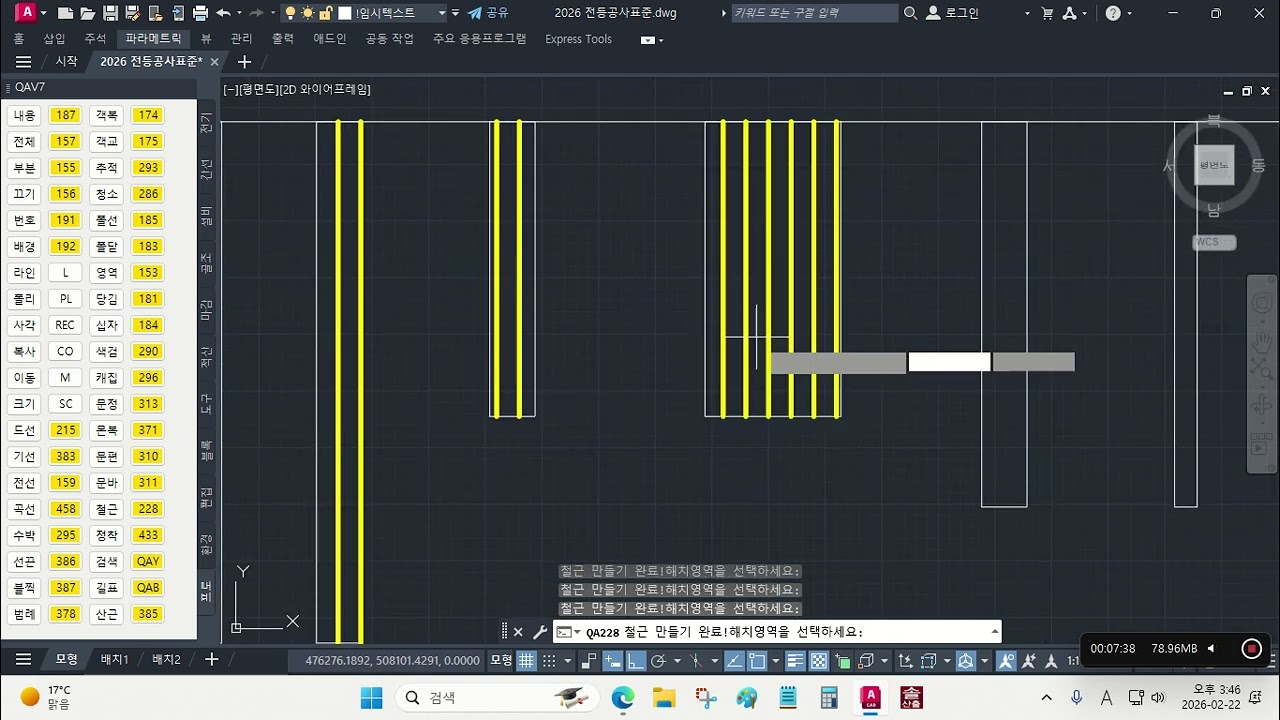Click the white layer color swatch
1280x720 pixels.
click(344, 14)
